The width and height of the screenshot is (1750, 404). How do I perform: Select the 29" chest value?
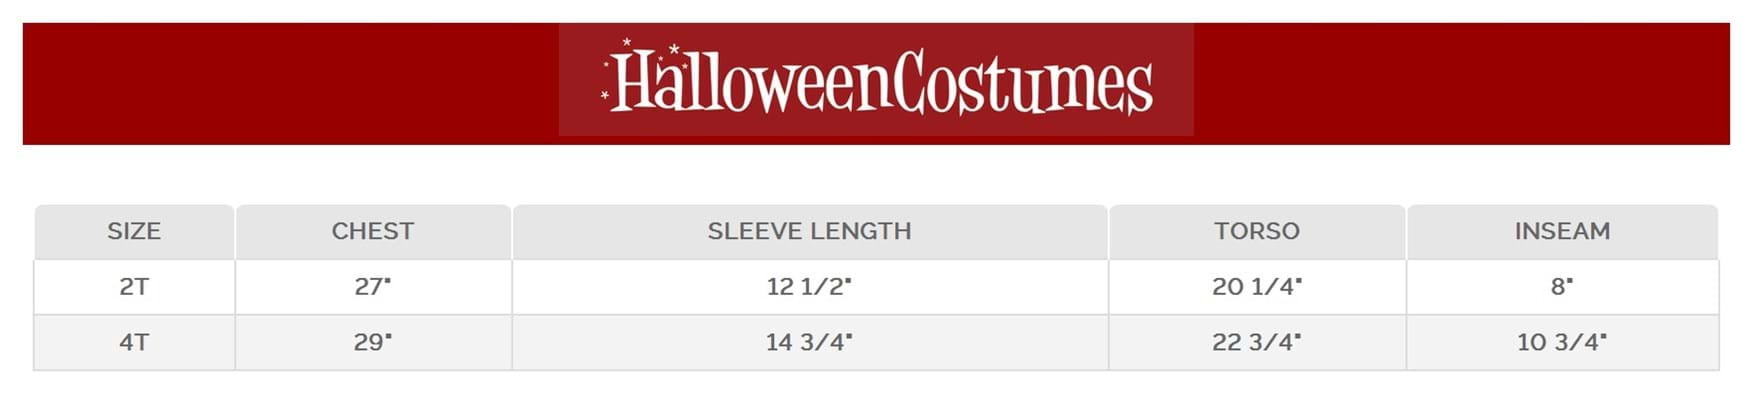373,342
